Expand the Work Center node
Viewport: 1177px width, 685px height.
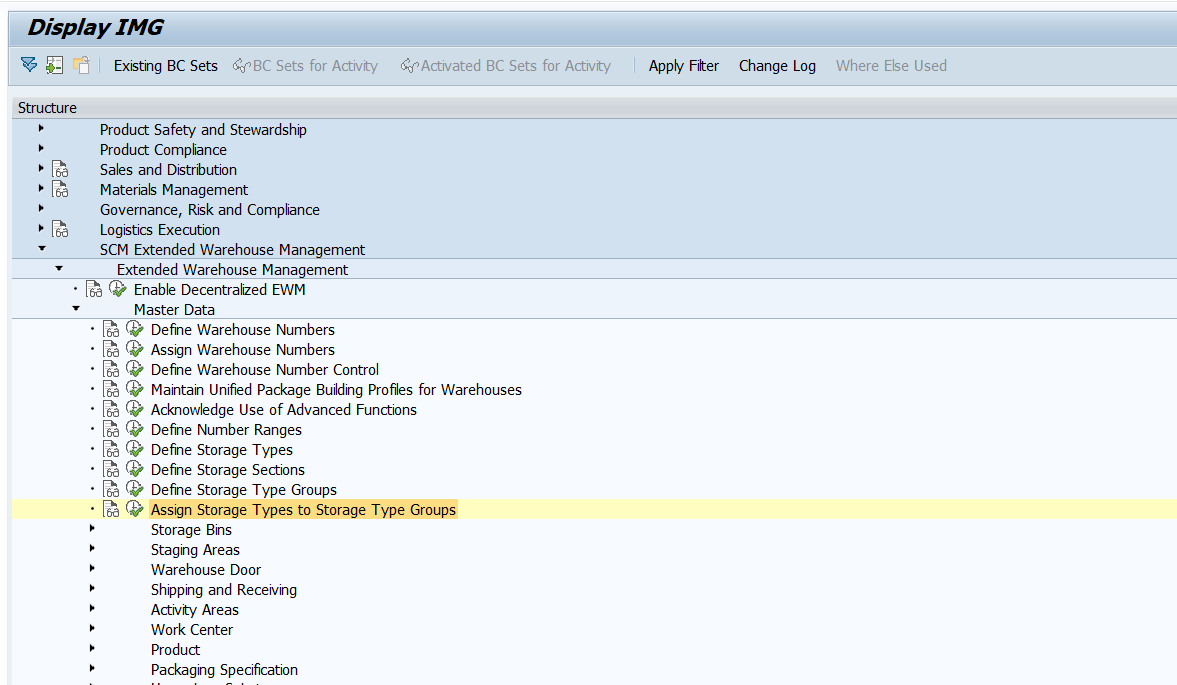click(x=92, y=629)
